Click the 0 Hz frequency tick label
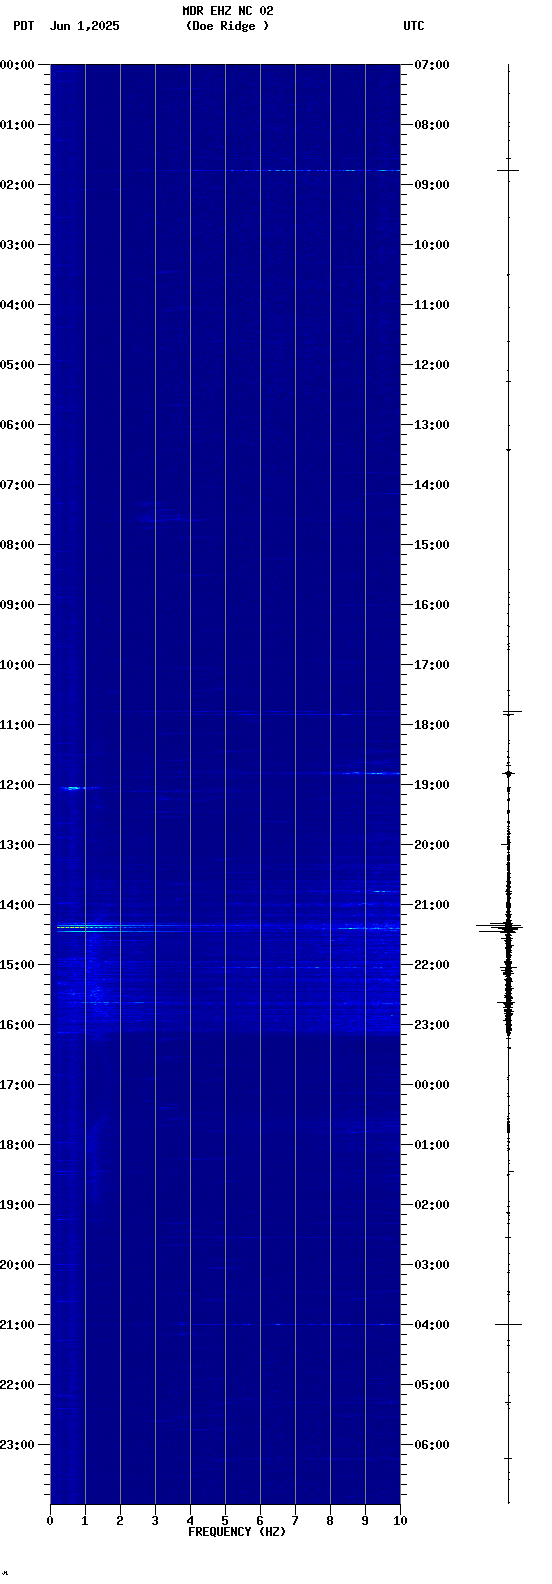 (50, 1521)
